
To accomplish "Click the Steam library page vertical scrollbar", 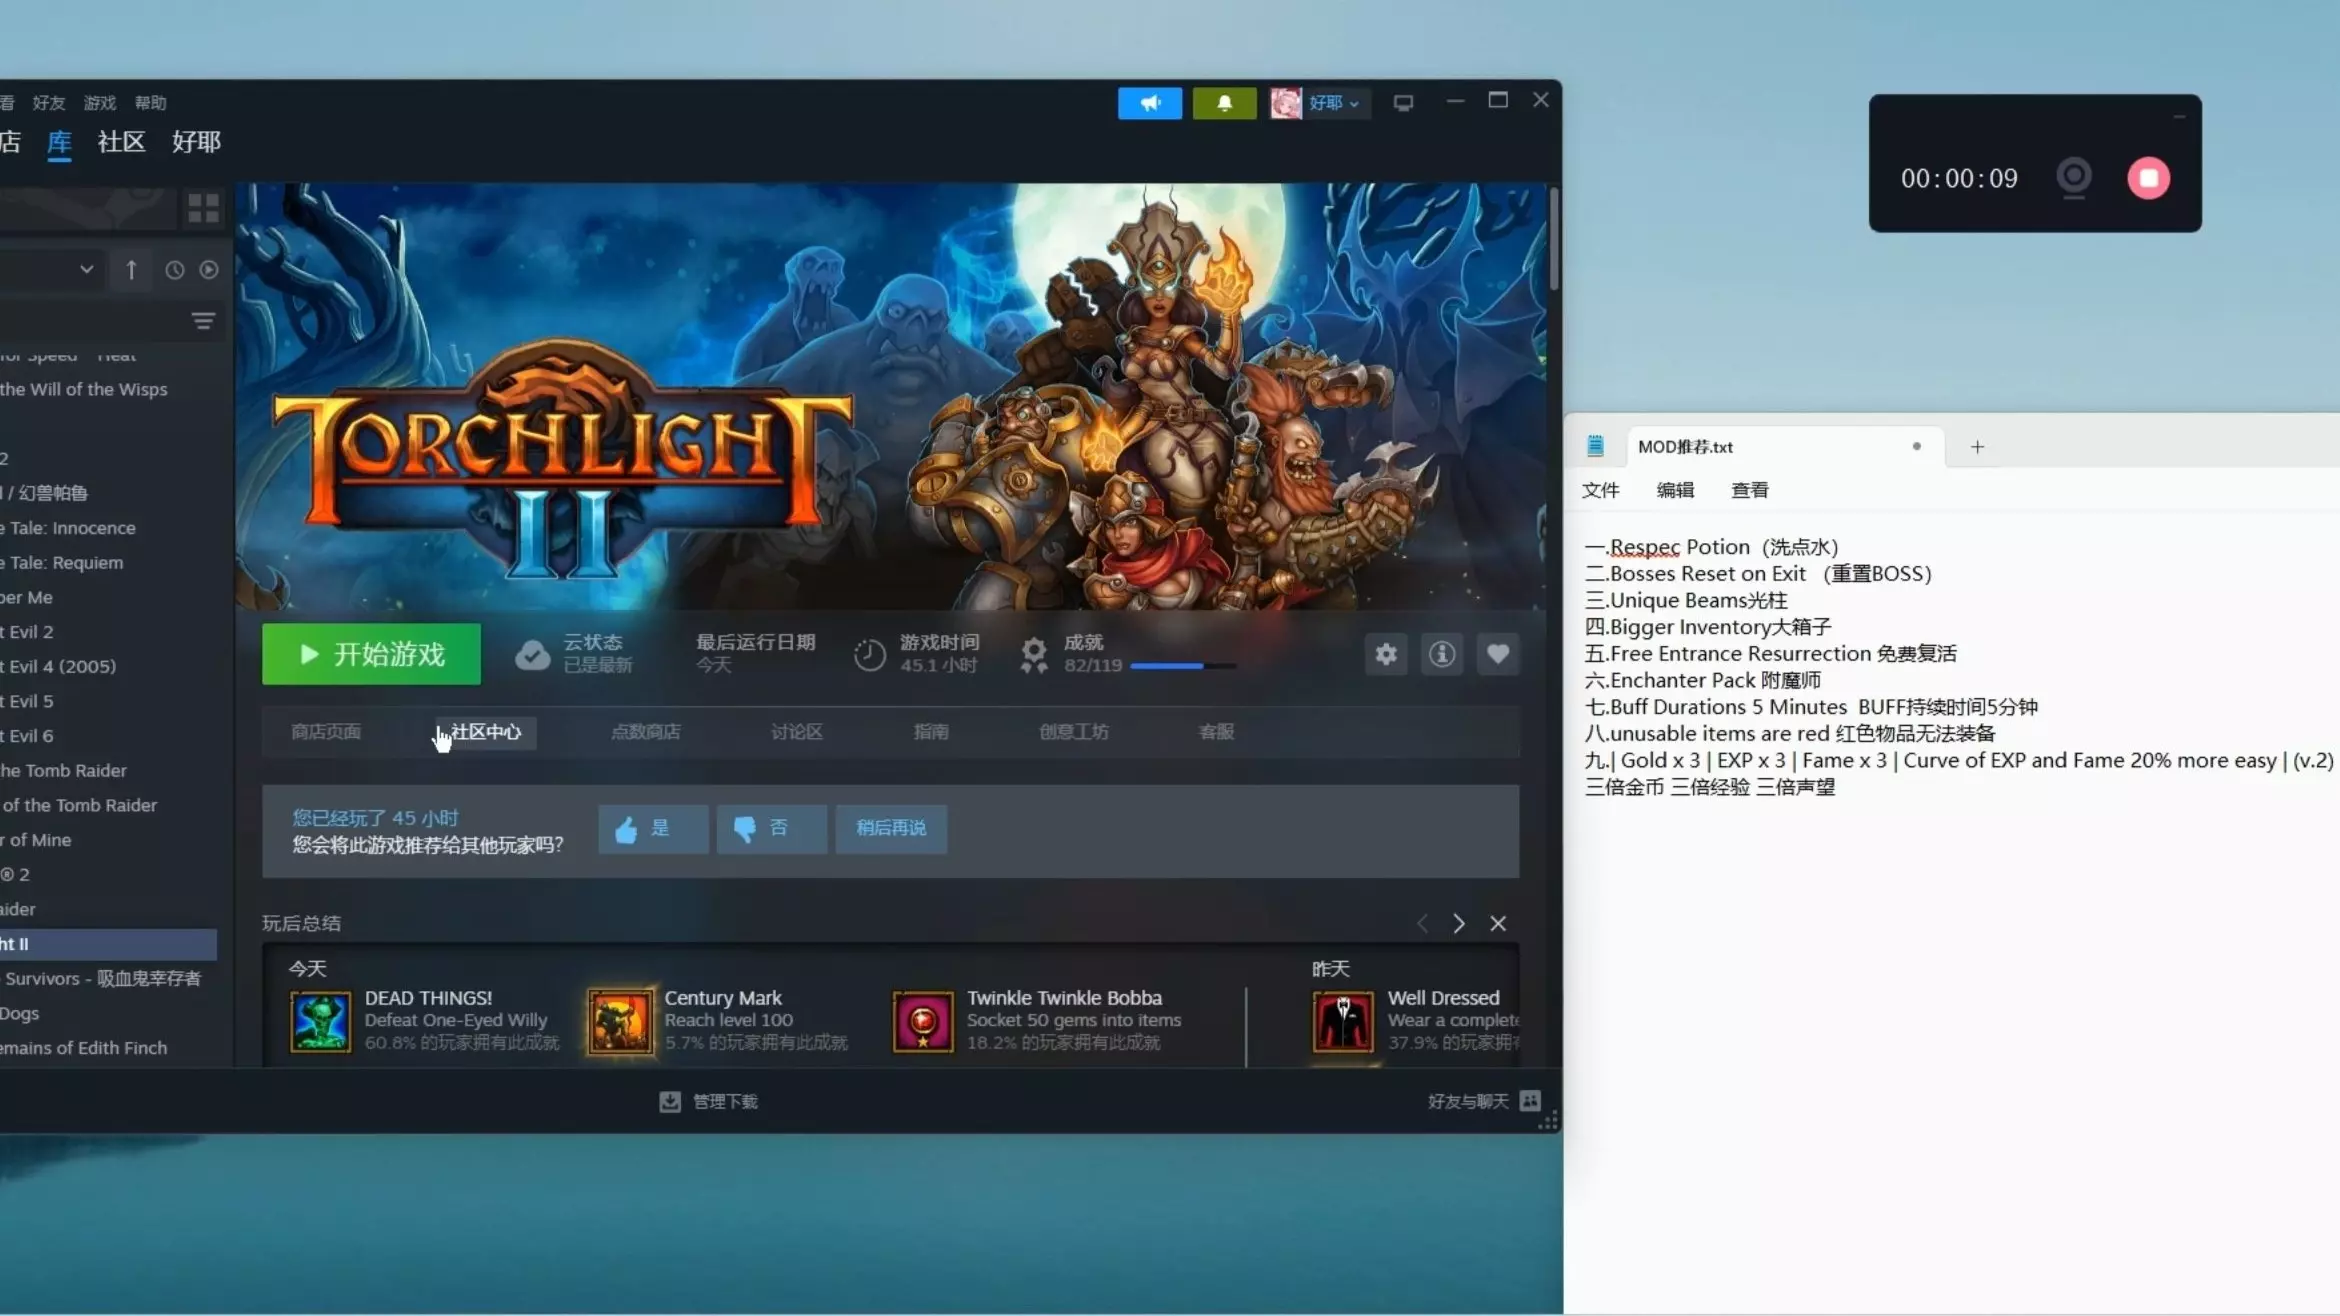I will click(1554, 240).
